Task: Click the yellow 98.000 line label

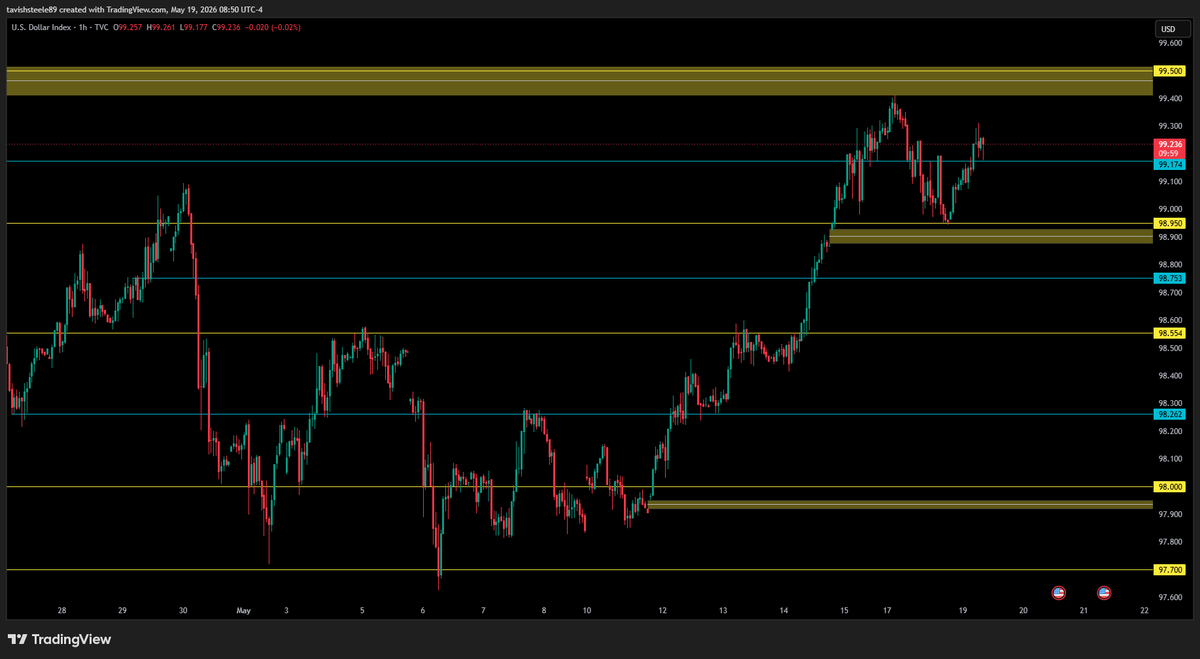Action: click(x=1169, y=487)
